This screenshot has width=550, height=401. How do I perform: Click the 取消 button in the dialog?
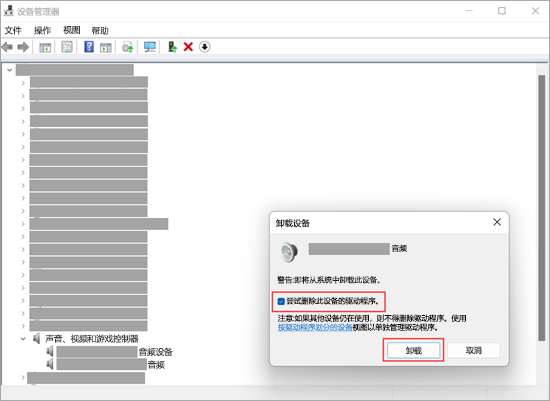(x=474, y=350)
